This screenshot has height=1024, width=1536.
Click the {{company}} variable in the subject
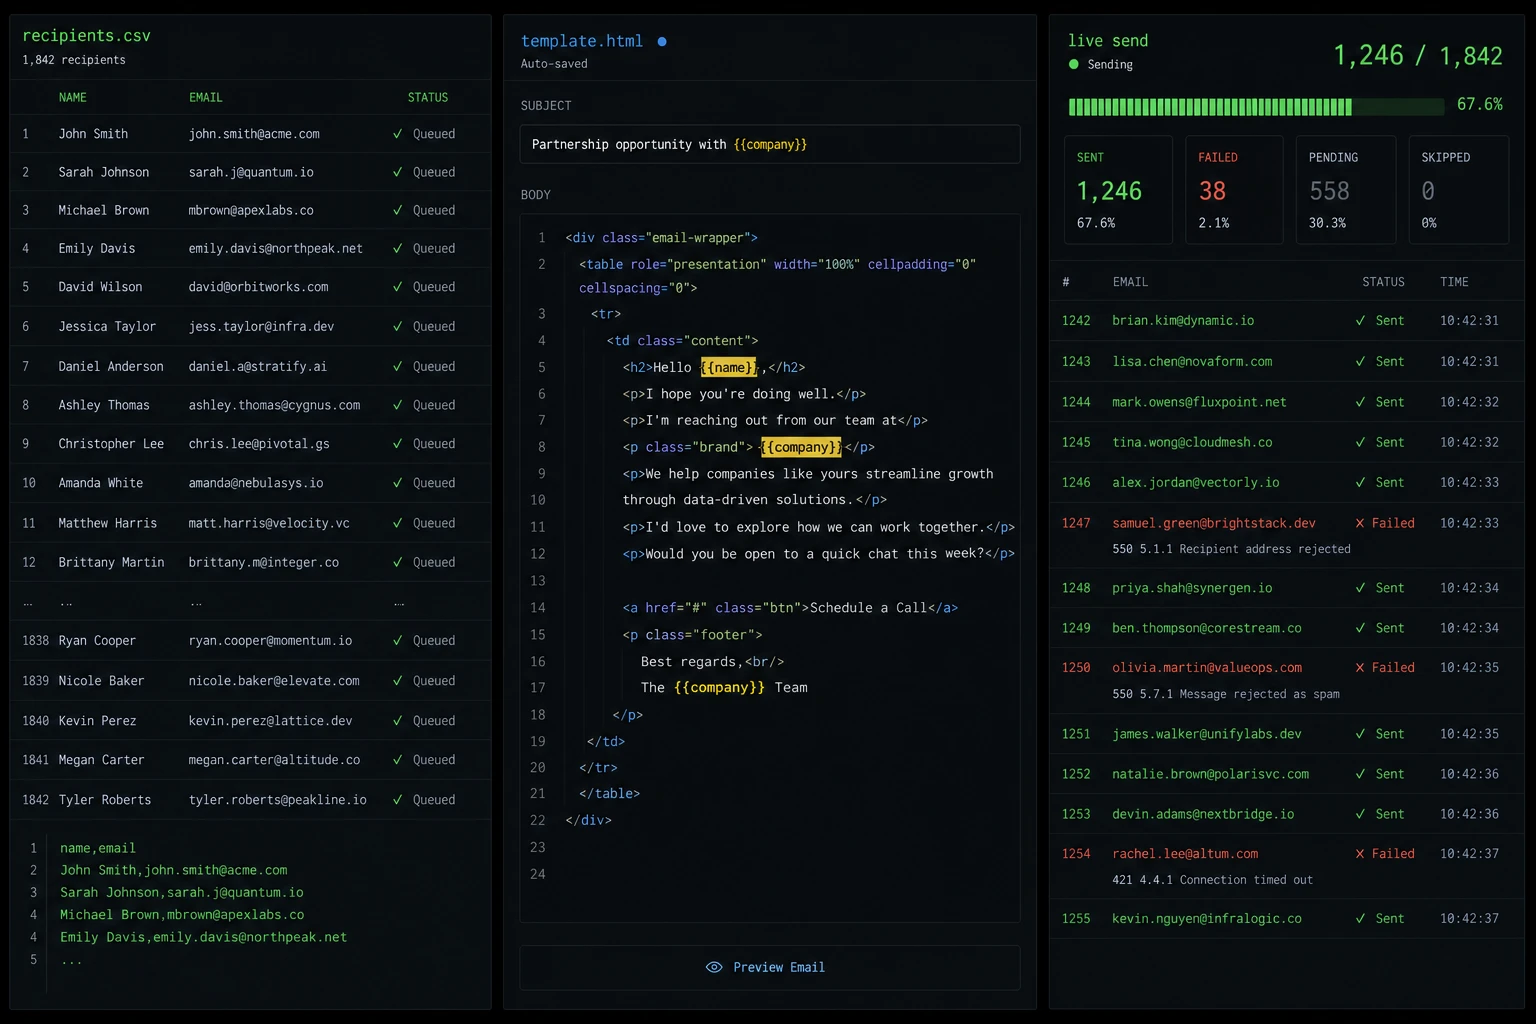(770, 144)
